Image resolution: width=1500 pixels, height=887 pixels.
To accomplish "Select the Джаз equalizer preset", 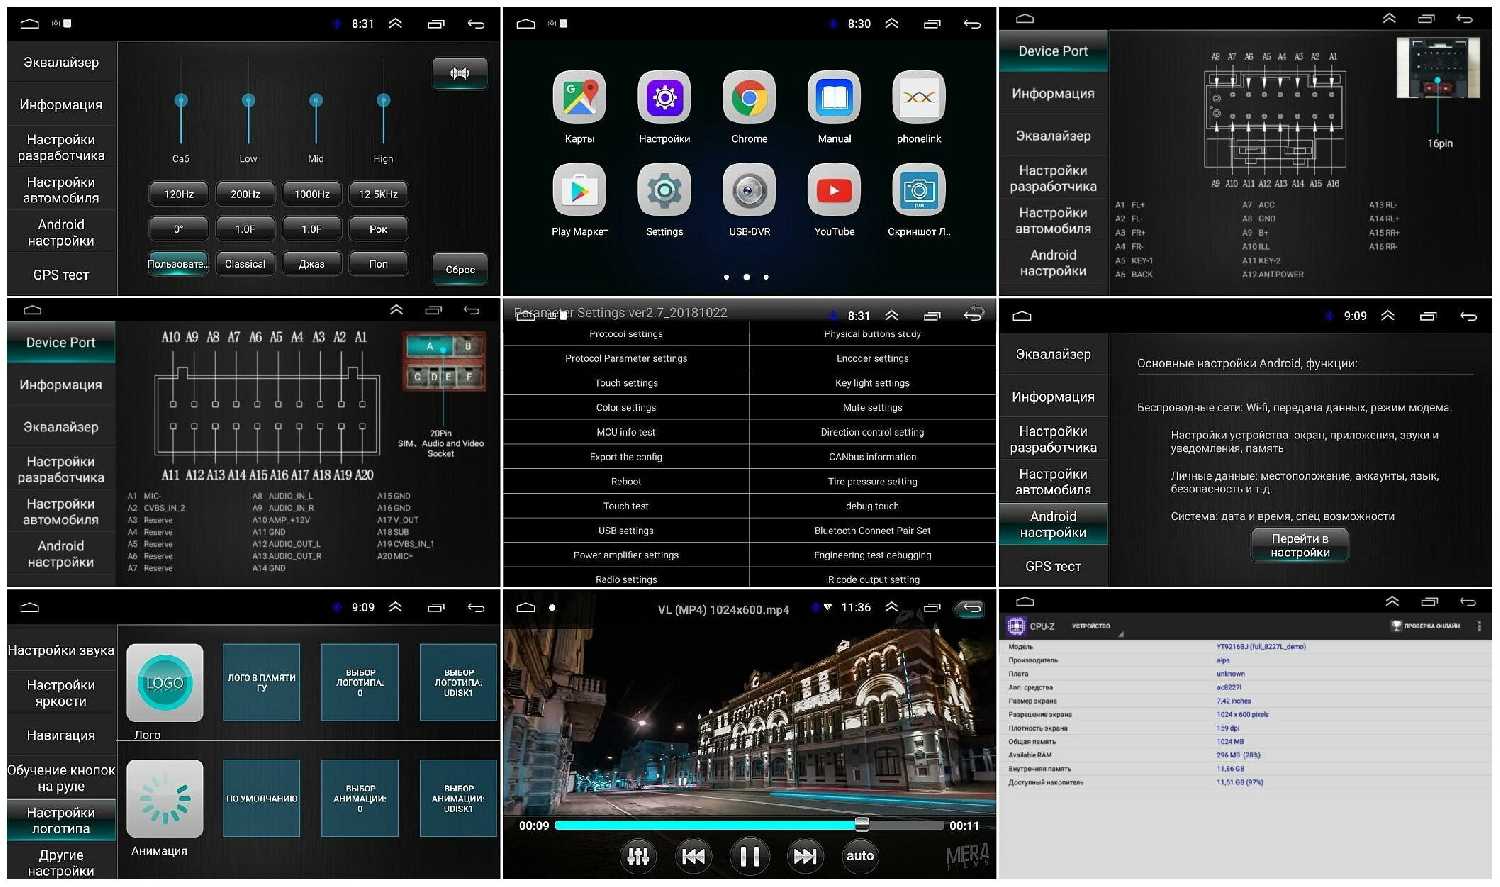I will coord(312,264).
